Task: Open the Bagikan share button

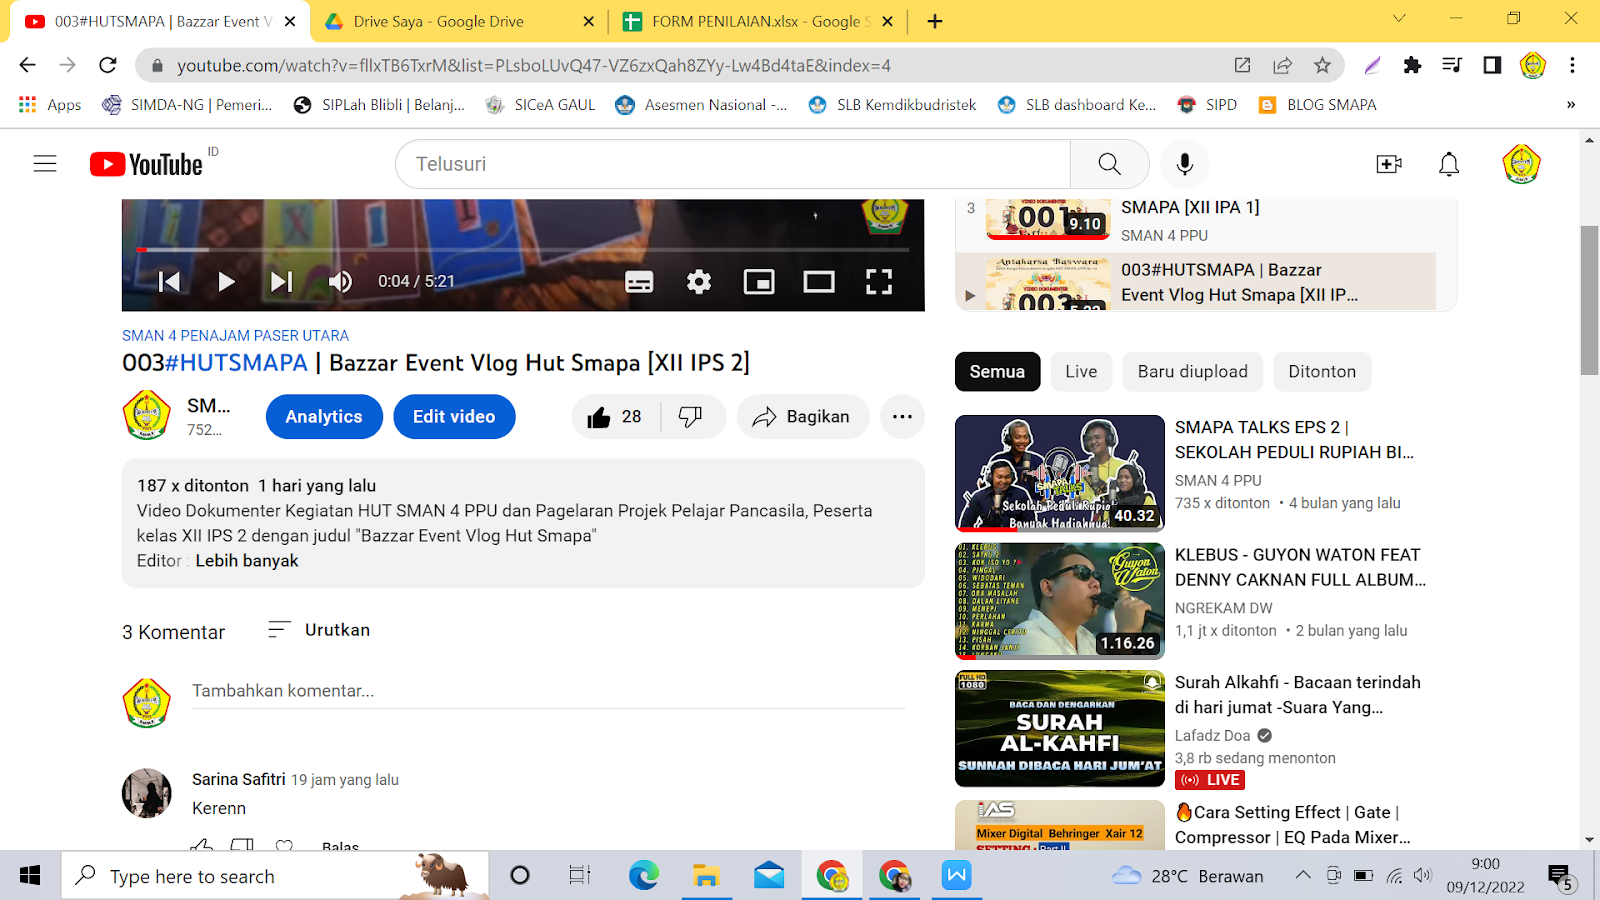Action: coord(802,417)
